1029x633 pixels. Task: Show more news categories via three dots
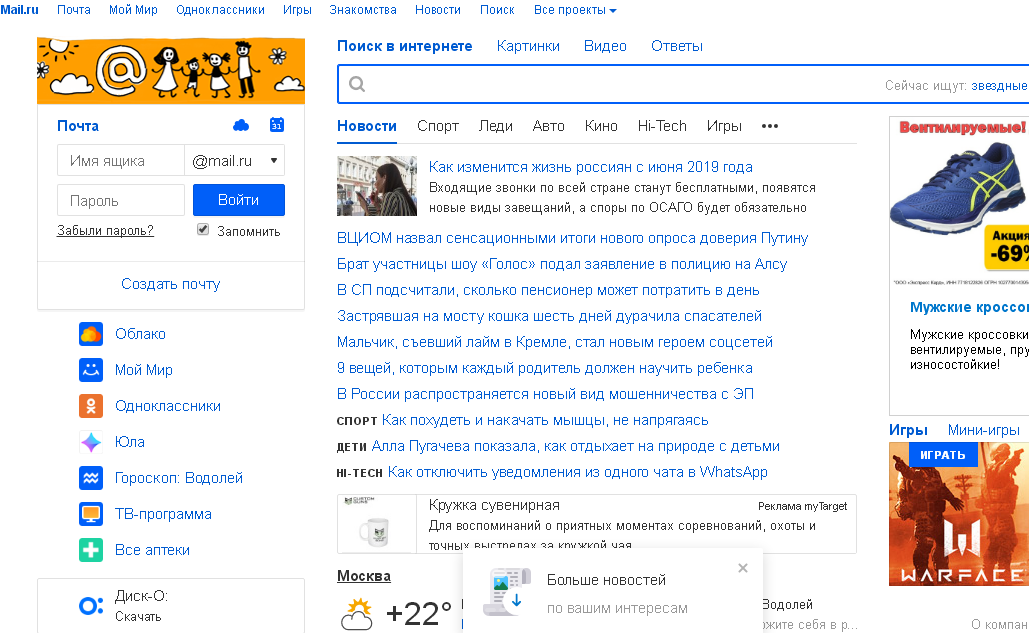coord(769,126)
